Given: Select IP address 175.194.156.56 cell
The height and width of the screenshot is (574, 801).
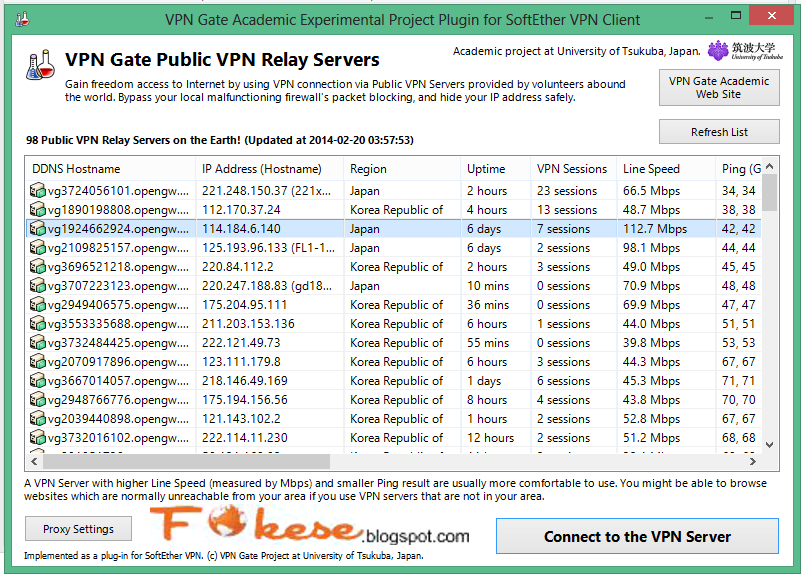Looking at the screenshot, I should [x=269, y=400].
